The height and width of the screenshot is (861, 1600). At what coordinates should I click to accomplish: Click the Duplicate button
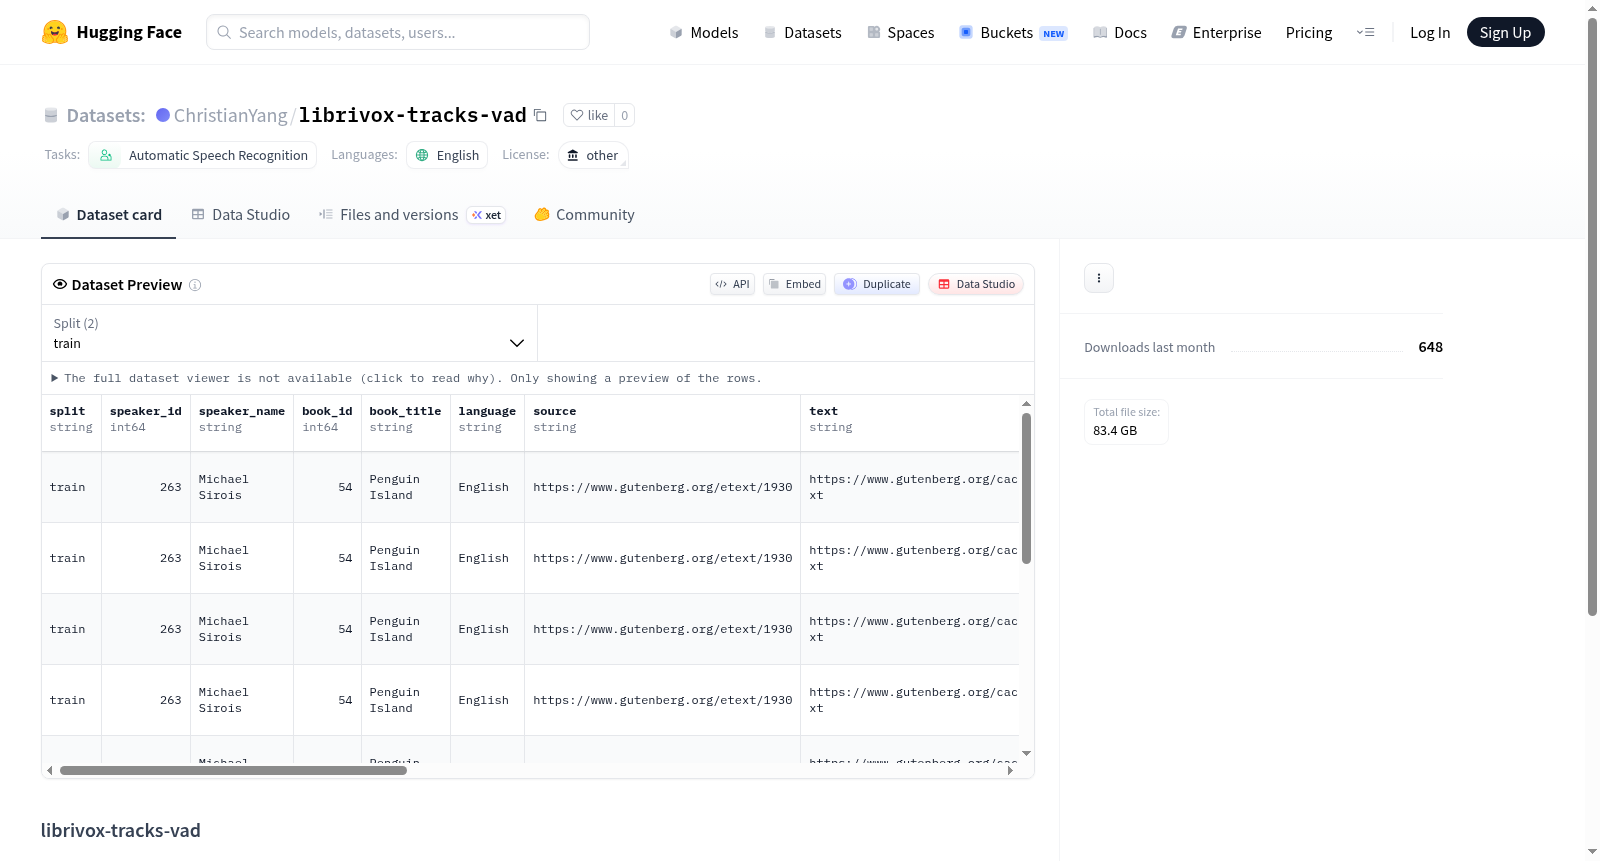tap(877, 284)
